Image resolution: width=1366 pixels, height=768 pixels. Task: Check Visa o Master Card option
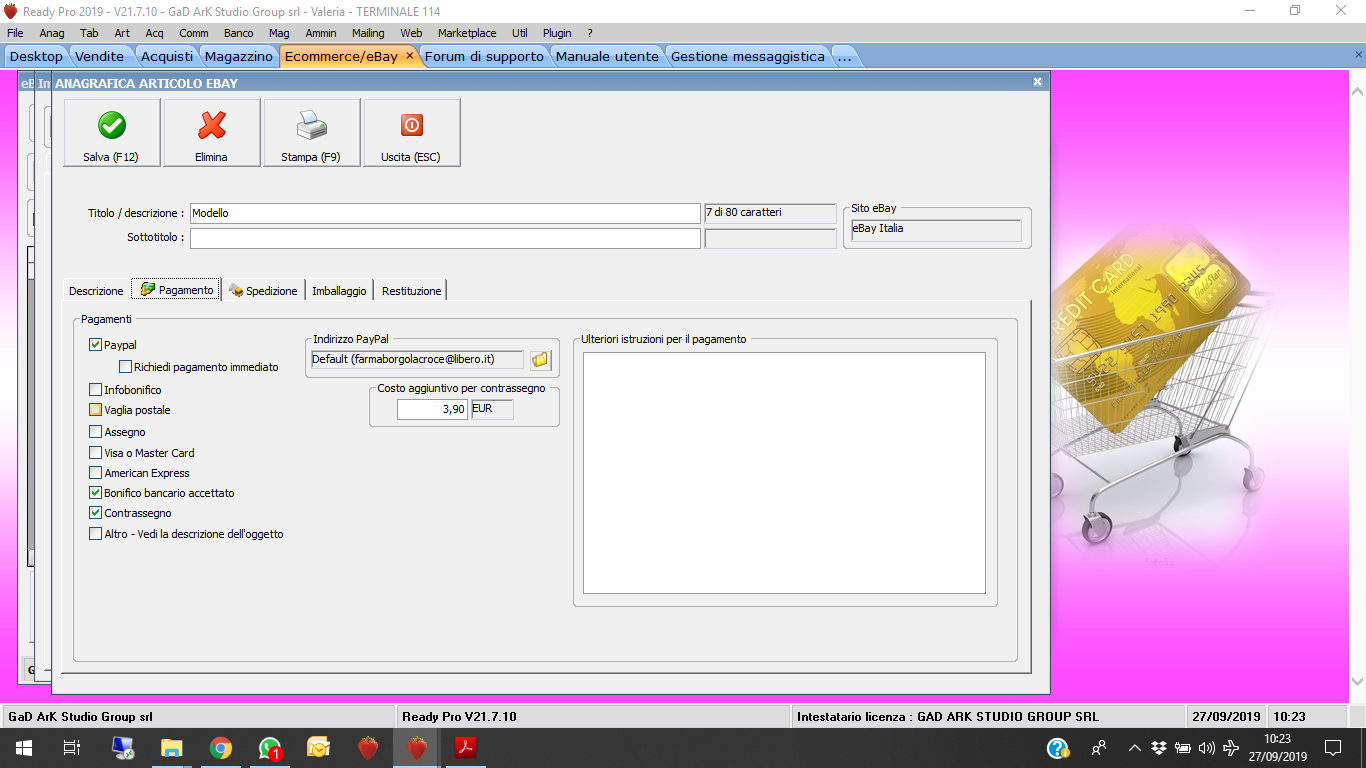click(x=96, y=453)
